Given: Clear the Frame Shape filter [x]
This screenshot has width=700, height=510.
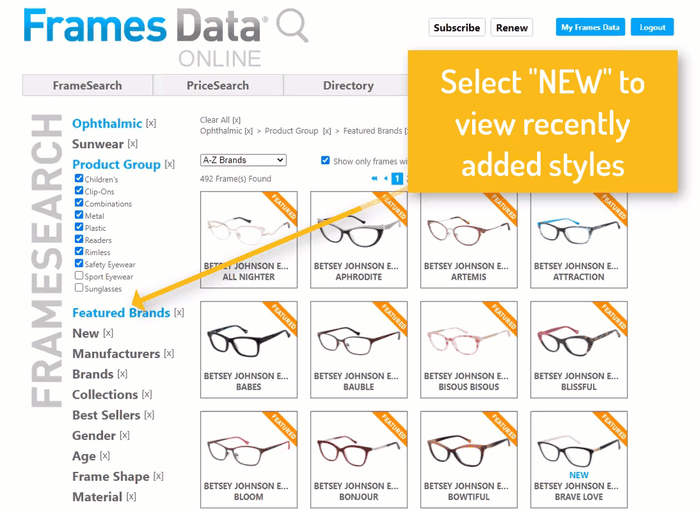Looking at the screenshot, I should click(x=158, y=477).
